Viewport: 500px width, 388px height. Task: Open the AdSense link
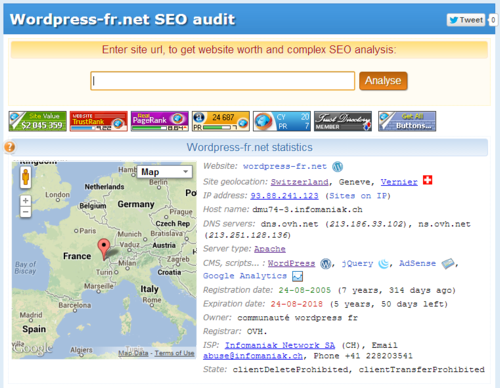click(x=417, y=263)
